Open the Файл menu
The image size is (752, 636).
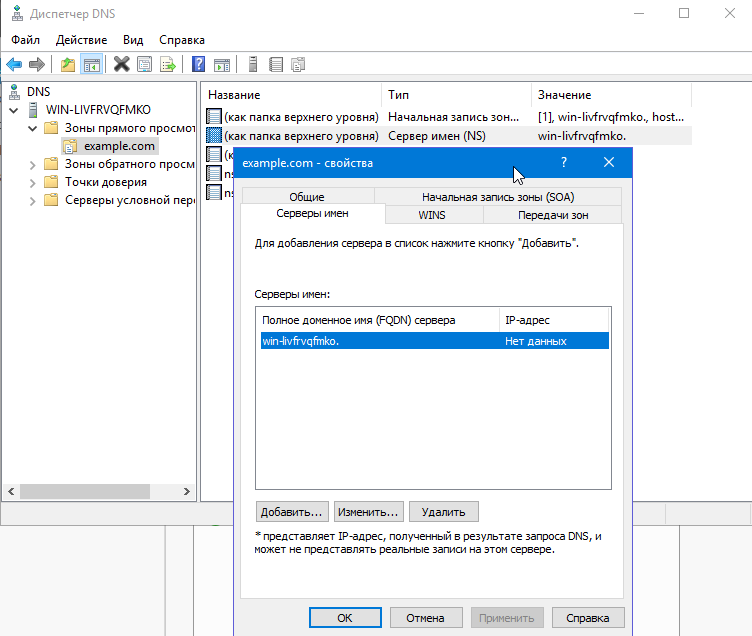click(x=25, y=40)
